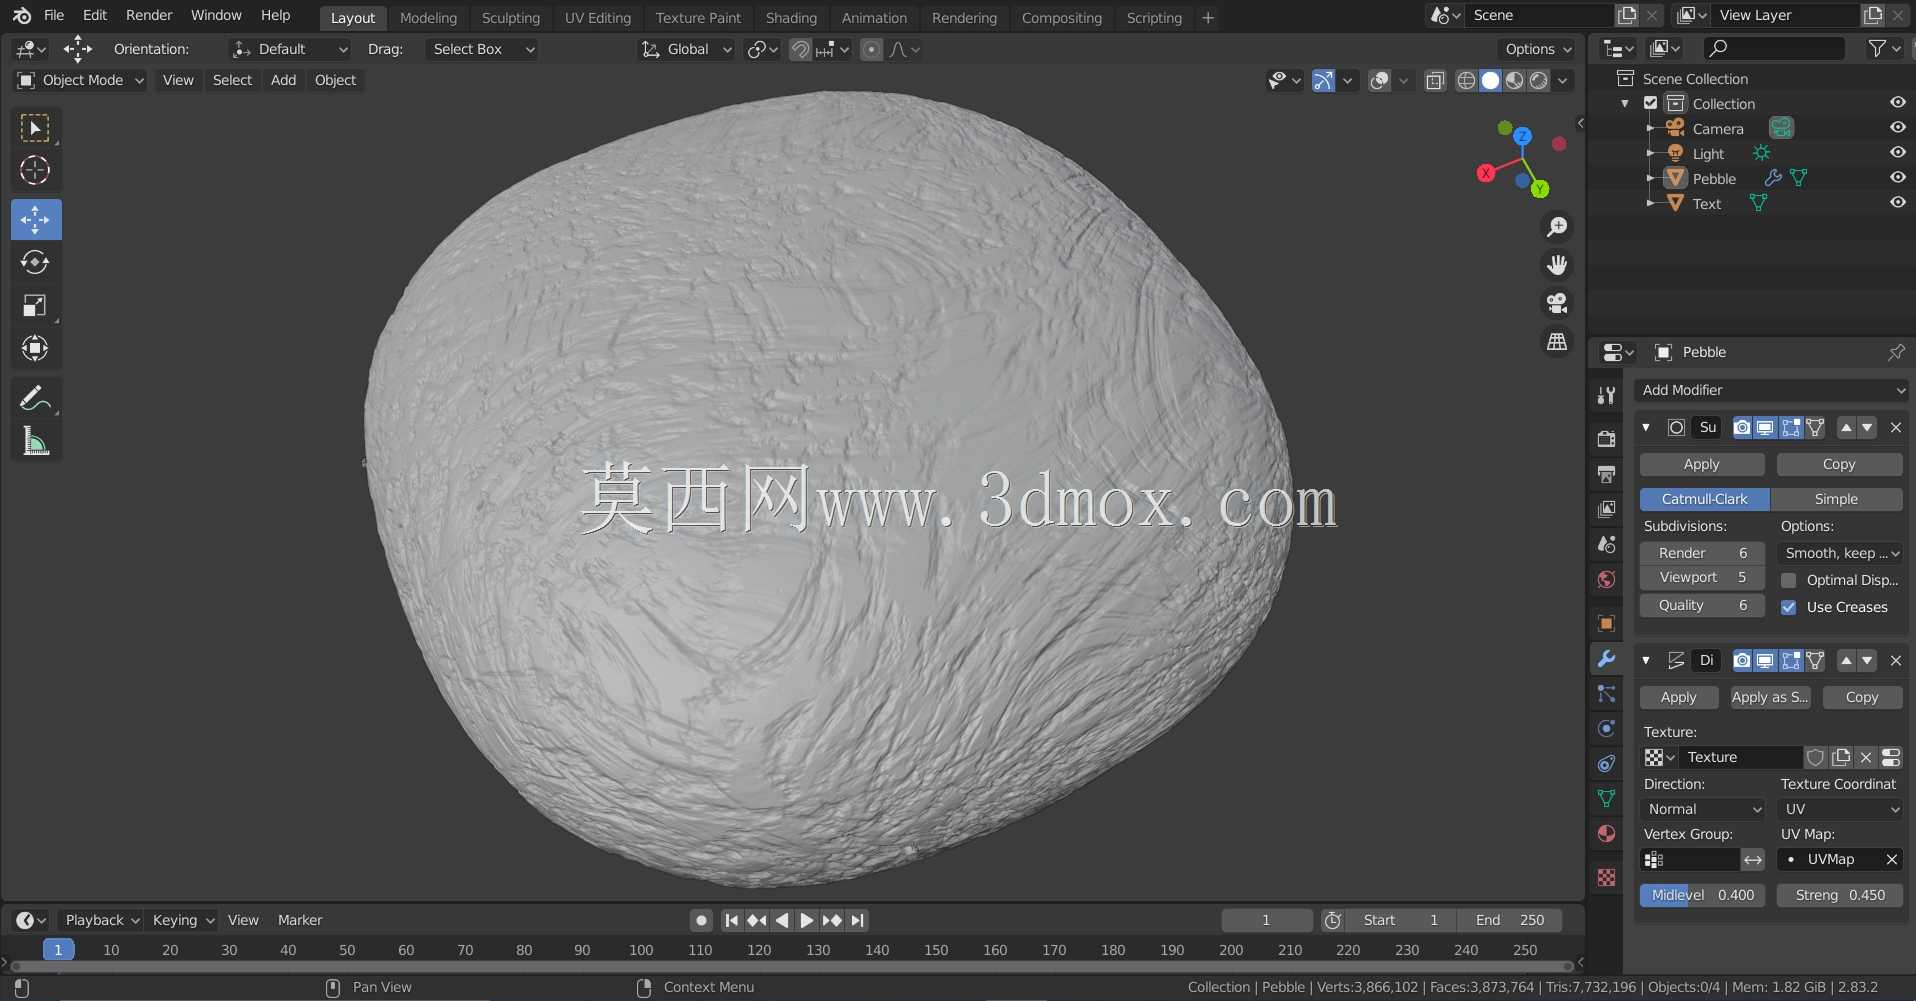The image size is (1916, 1001).
Task: Switch perspective/orthographic grid icon
Action: pos(1557,342)
